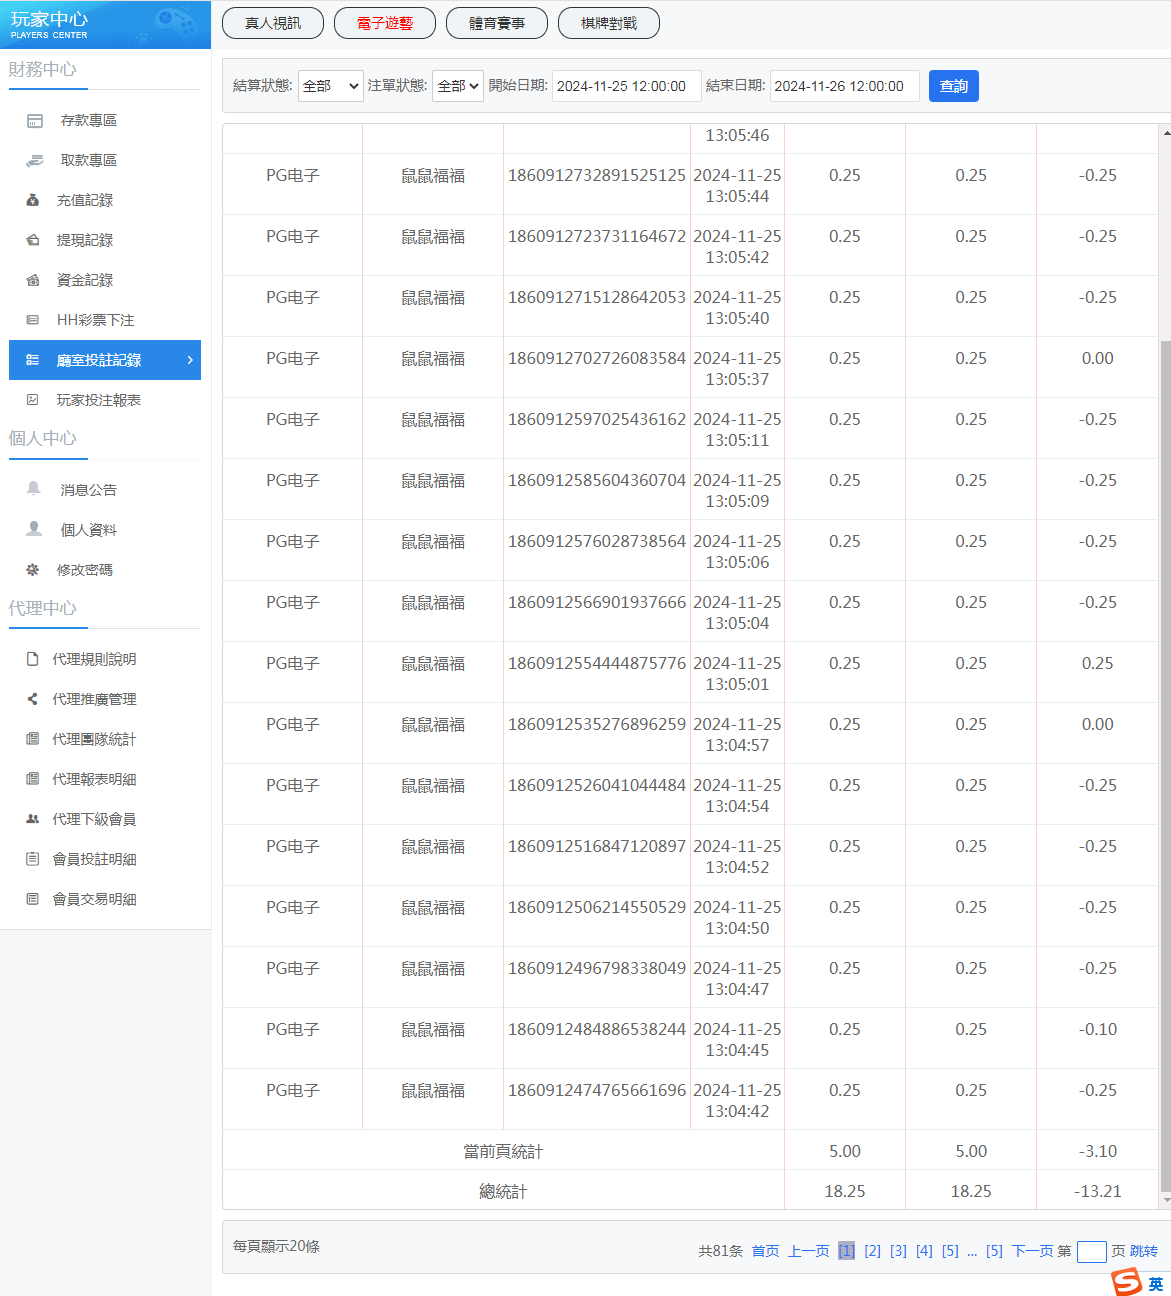1171x1296 pixels.
Task: Click the 存款專區 deposit icon
Action: [35, 121]
